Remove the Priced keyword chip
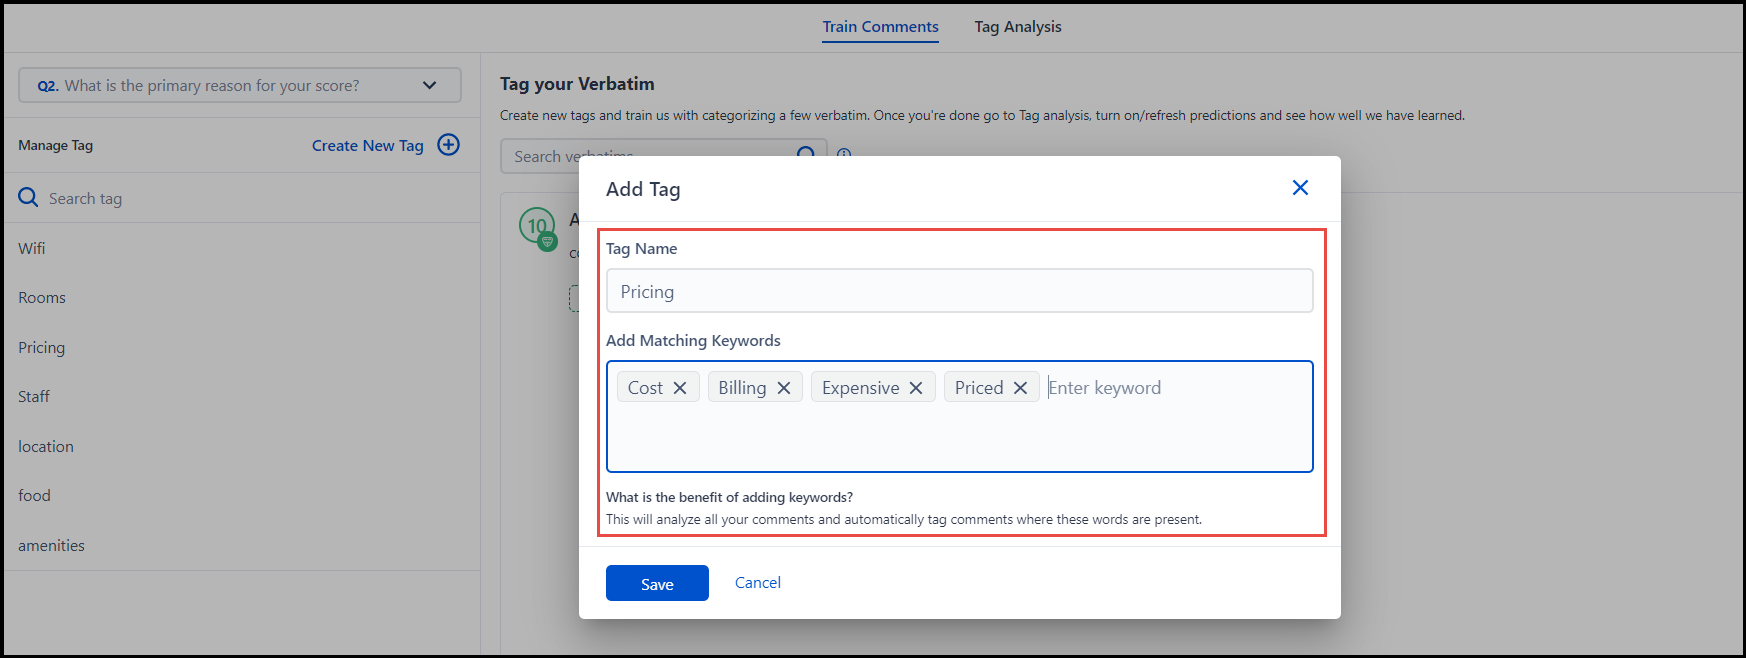Image resolution: width=1746 pixels, height=658 pixels. [1020, 388]
